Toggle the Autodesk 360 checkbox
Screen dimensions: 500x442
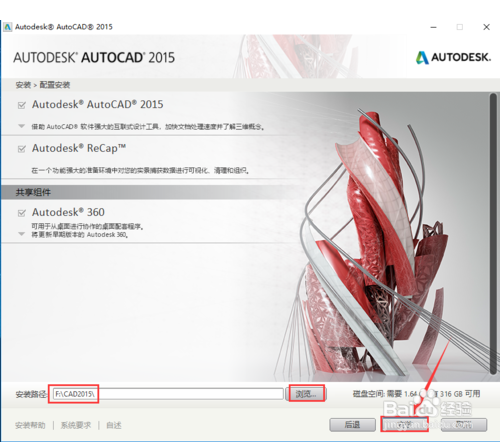22,213
